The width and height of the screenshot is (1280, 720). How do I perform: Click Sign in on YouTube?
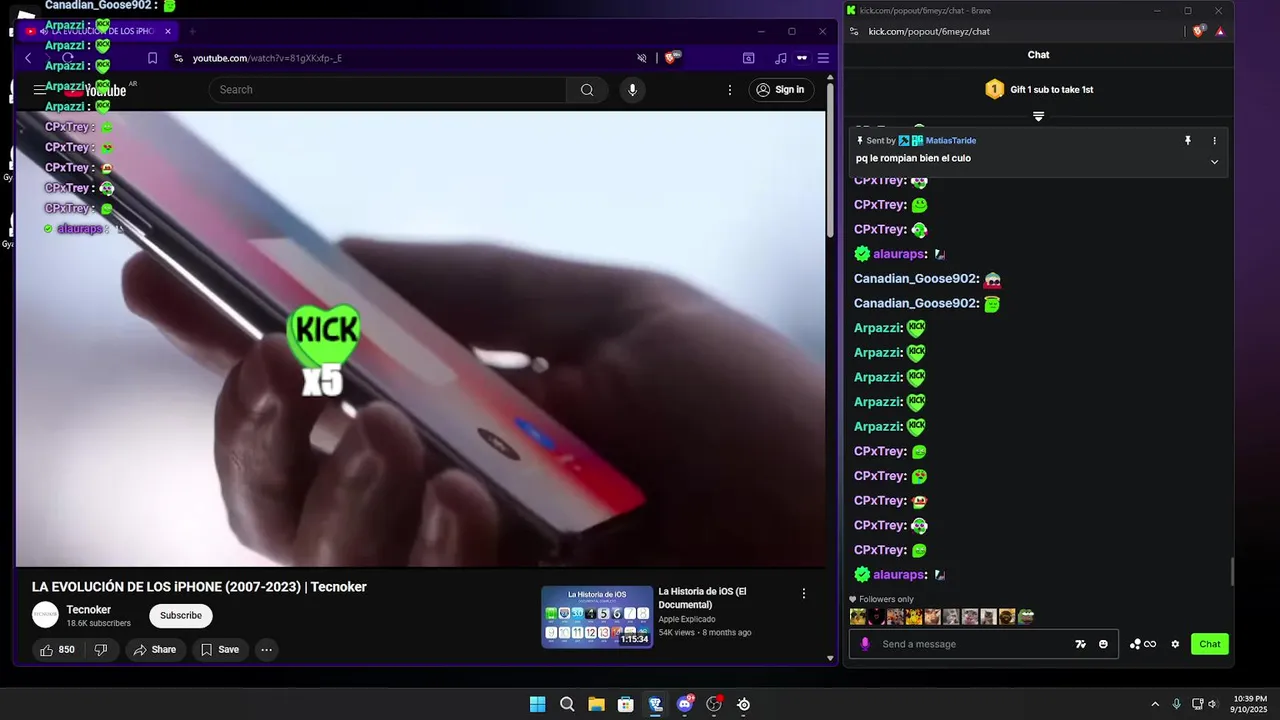(781, 90)
